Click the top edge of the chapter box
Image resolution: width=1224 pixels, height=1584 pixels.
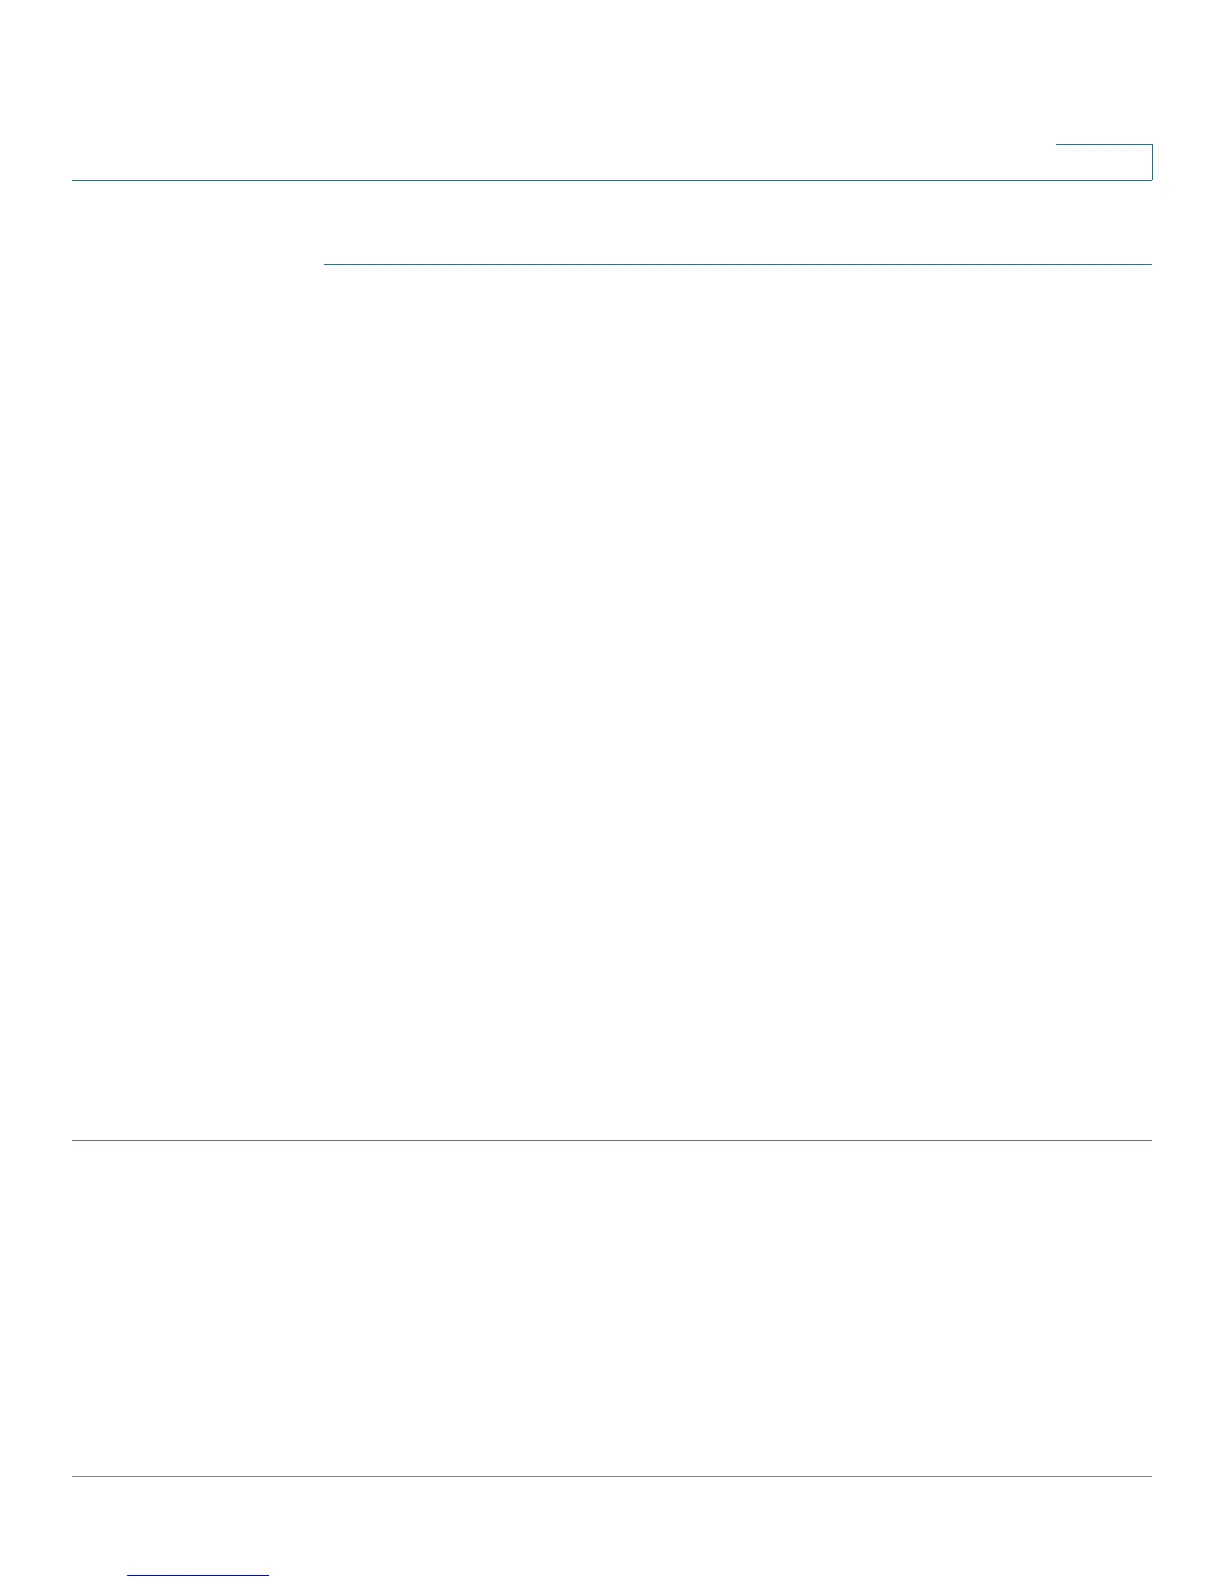[x=1104, y=146]
